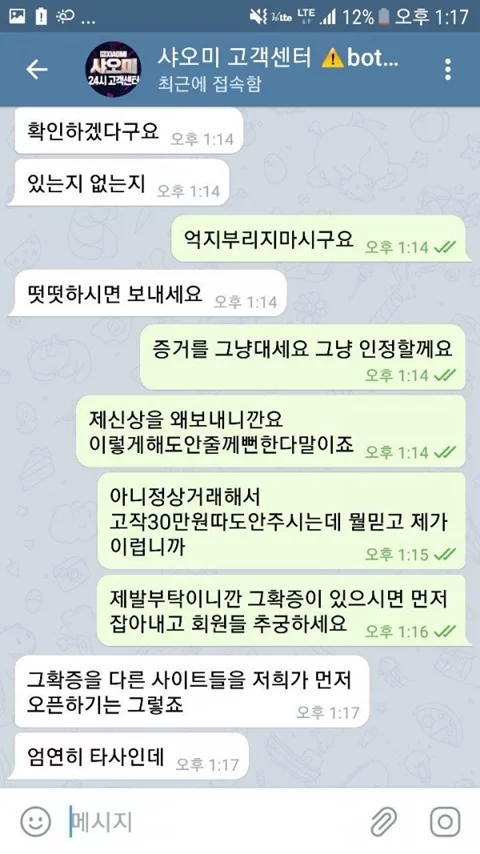
Task: Open the emoji picker smiley icon
Action: [x=36, y=821]
